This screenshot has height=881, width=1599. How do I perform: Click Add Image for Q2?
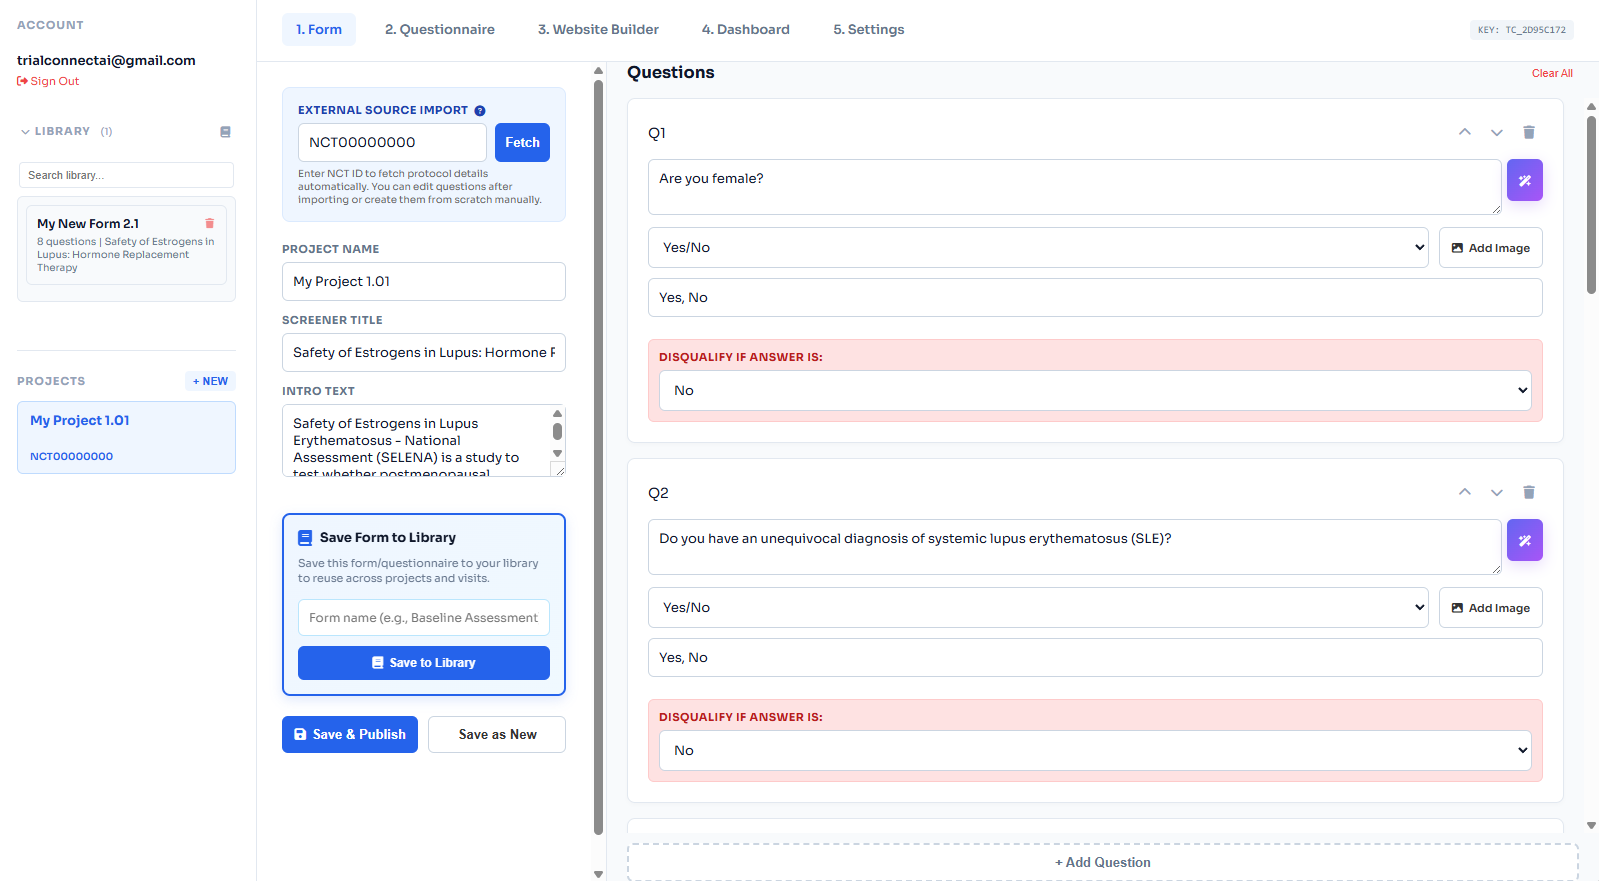pos(1490,608)
